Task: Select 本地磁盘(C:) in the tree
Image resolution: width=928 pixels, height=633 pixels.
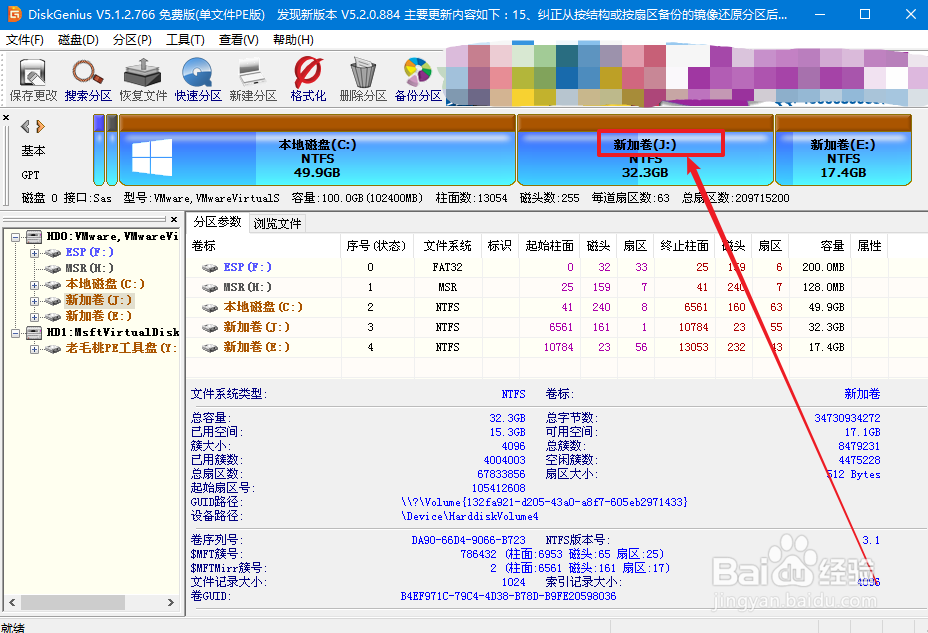Action: pyautogui.click(x=105, y=285)
